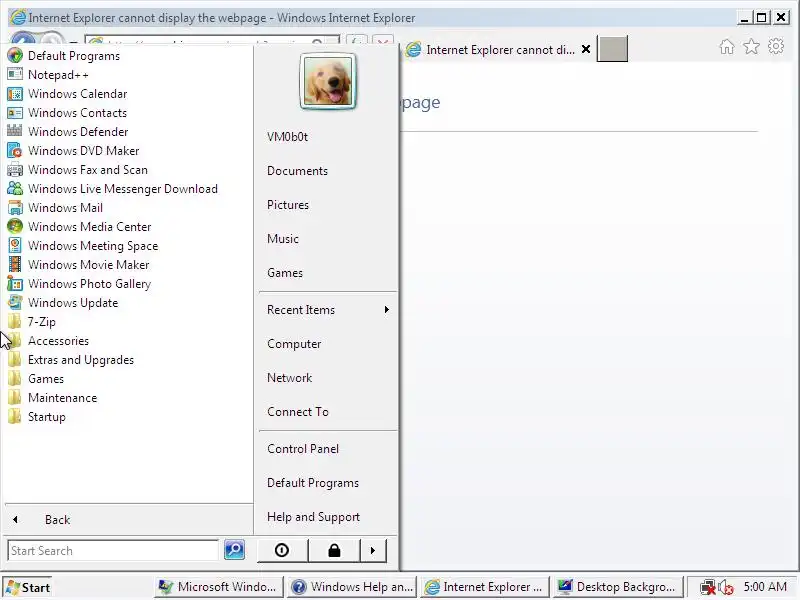800x600 pixels.
Task: Run Windows Update
Action: [x=63, y=303]
